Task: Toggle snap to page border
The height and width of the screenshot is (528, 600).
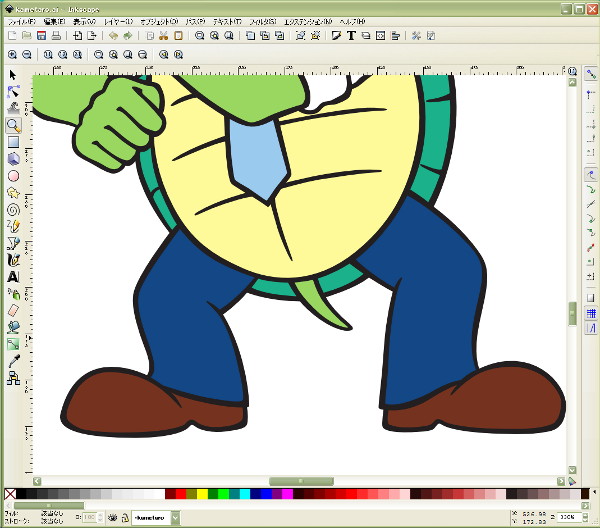Action: coord(591,298)
